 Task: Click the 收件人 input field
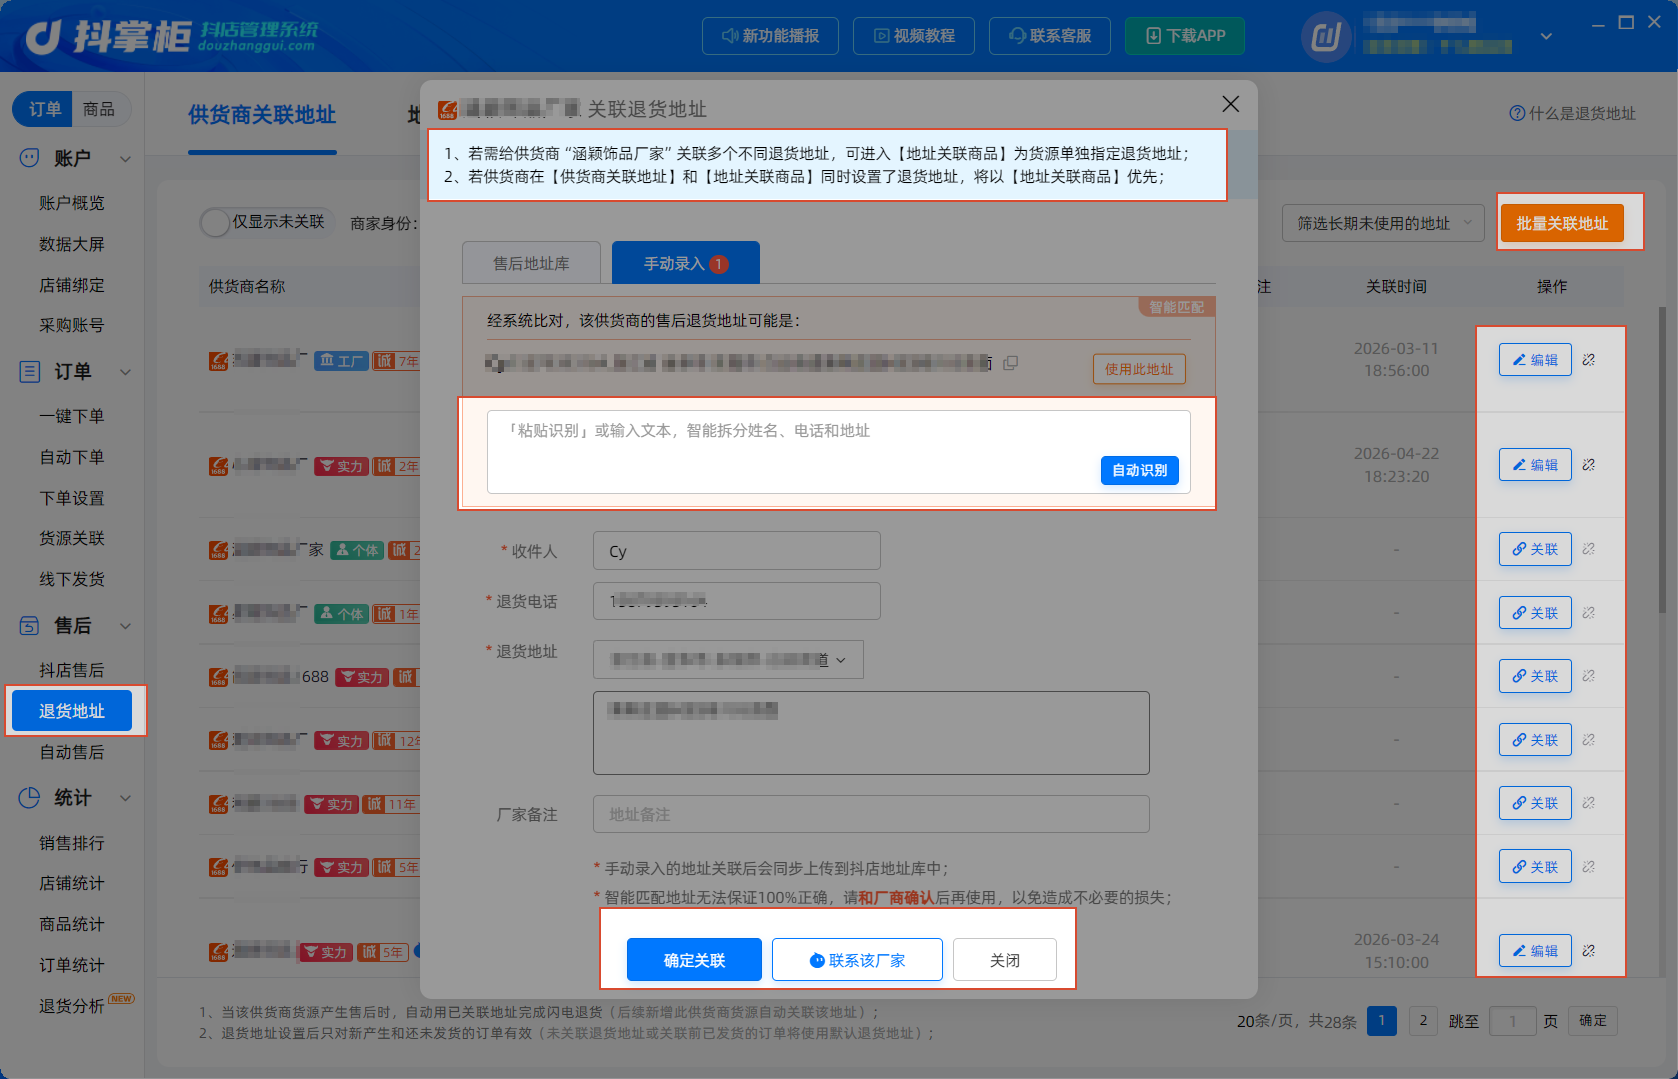click(737, 551)
